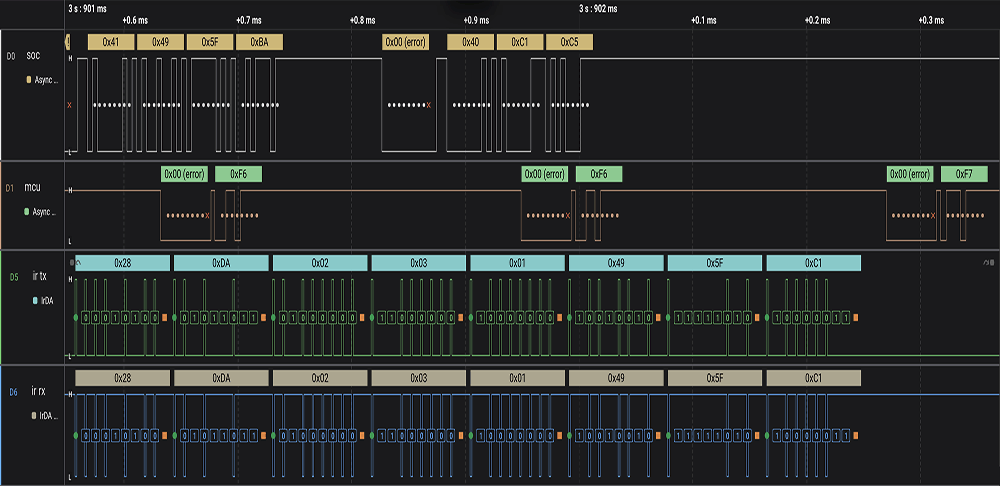Click the 0xDA bubble on ir tx row

click(x=221, y=263)
